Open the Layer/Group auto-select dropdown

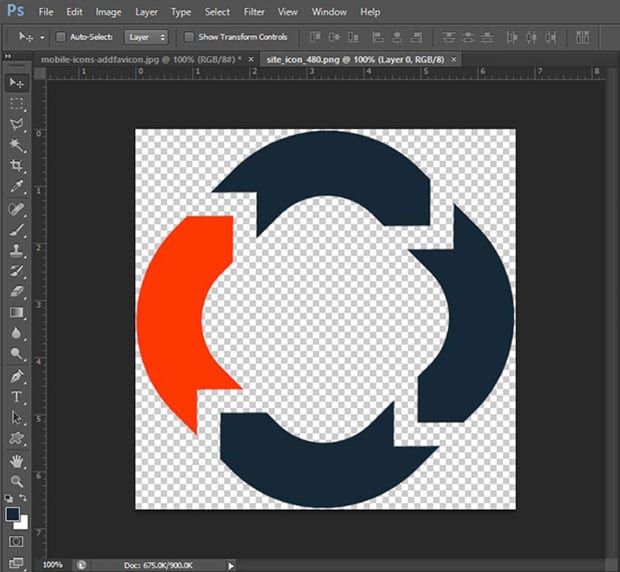pos(146,37)
